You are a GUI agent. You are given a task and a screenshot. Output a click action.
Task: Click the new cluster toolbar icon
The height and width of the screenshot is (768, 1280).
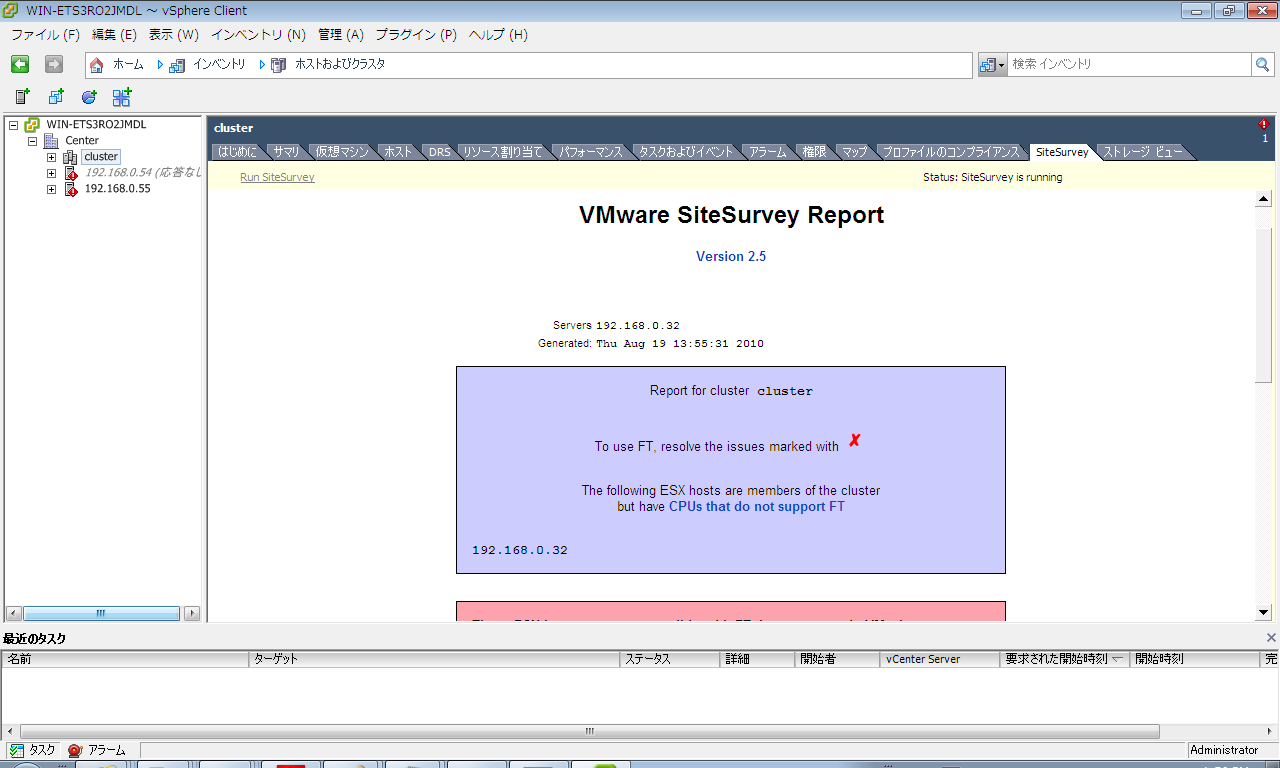tap(122, 97)
